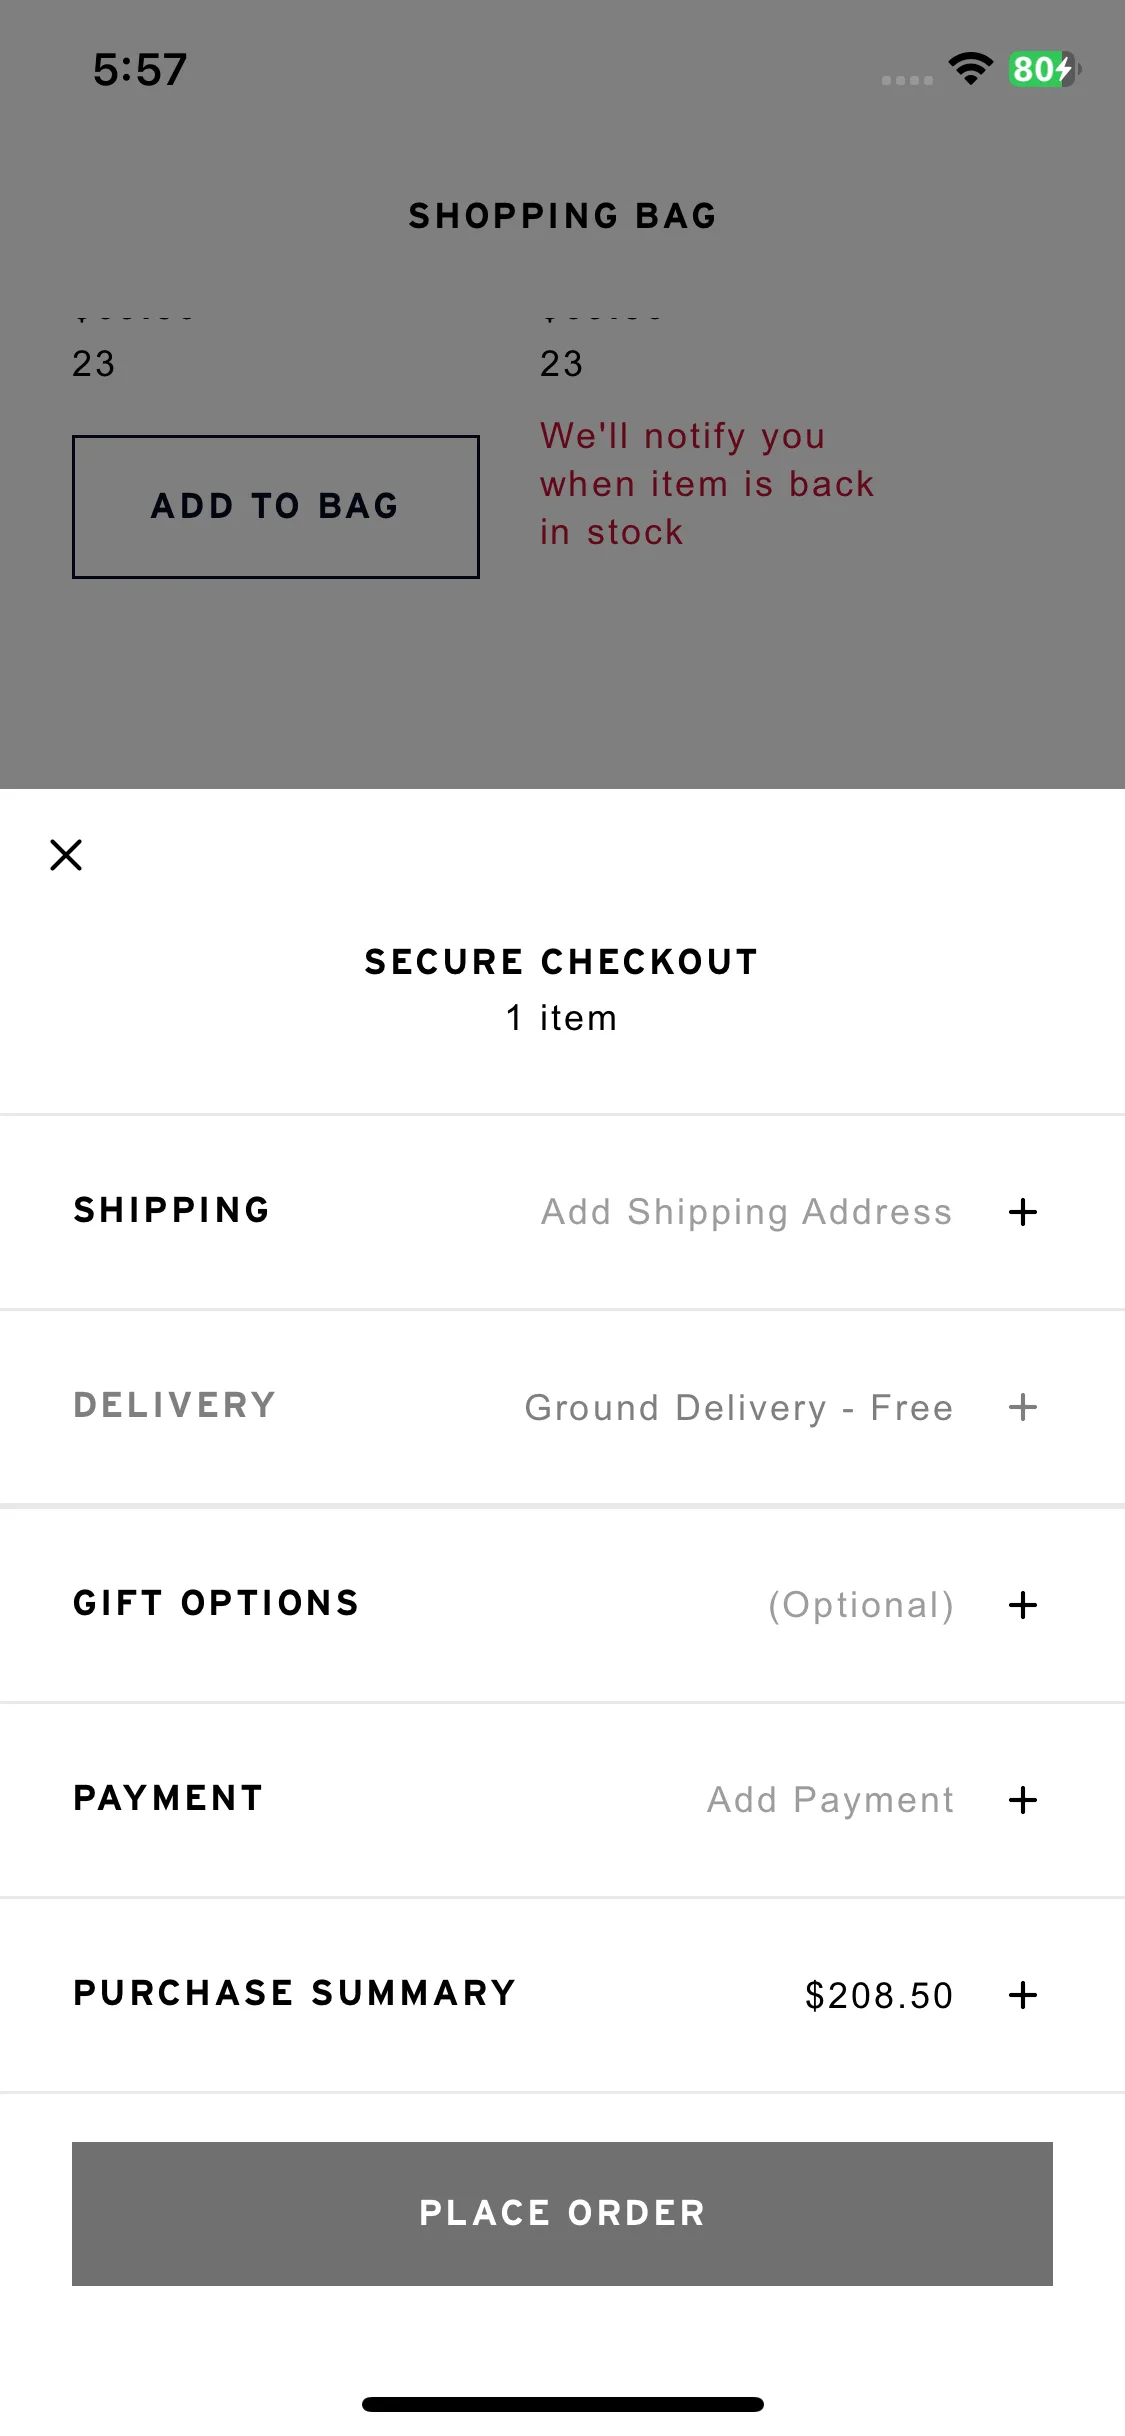Open the Payment section label

tap(168, 1798)
